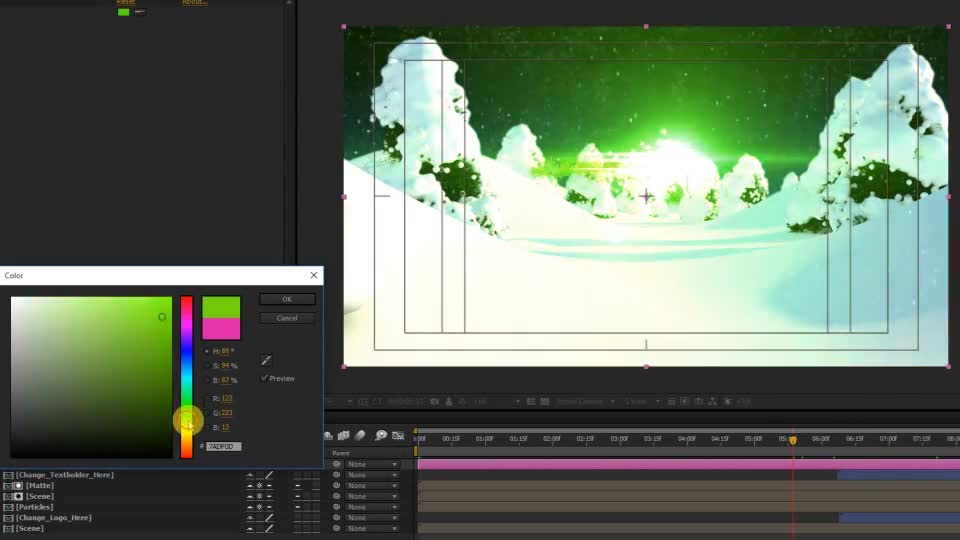Click the hex color input field
The image size is (960, 540).
(223, 446)
